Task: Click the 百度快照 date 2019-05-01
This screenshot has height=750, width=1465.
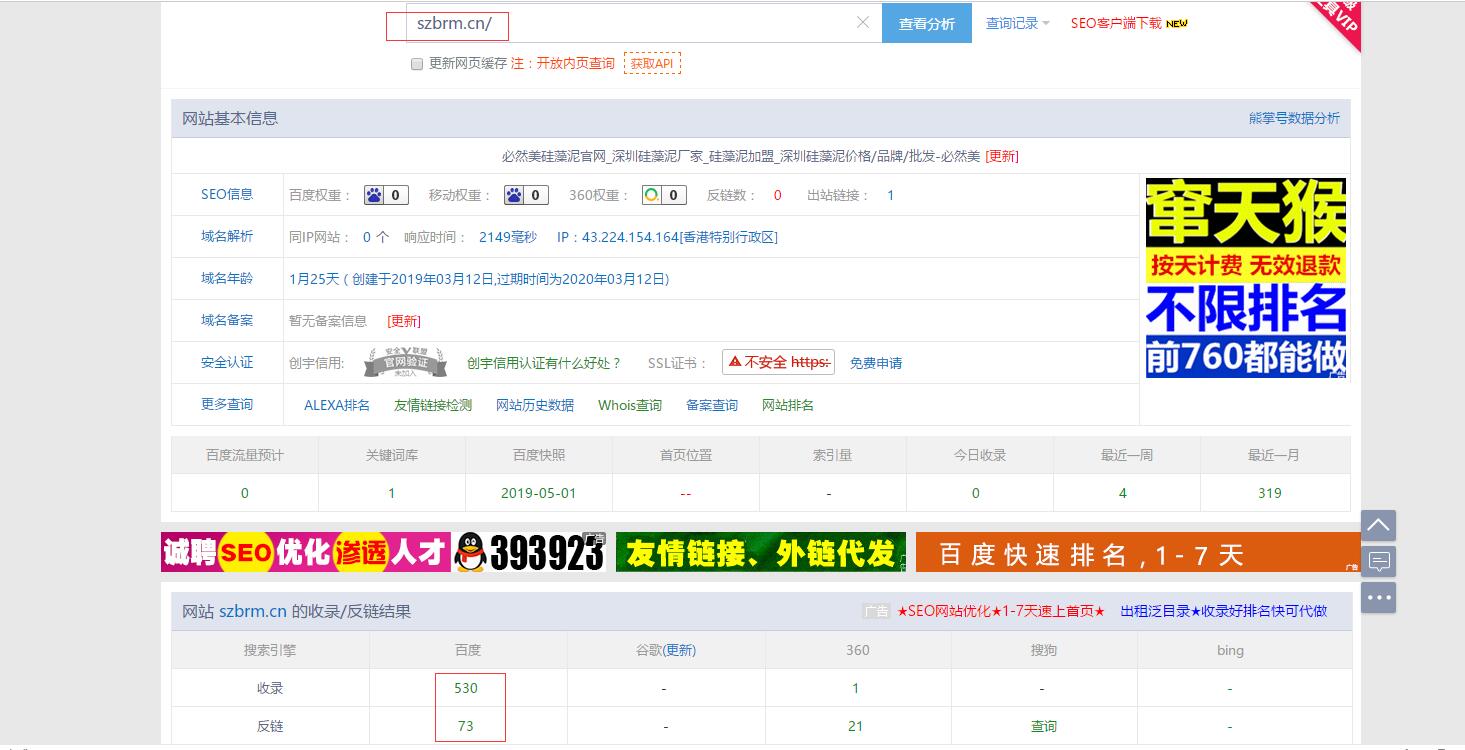Action: tap(539, 493)
